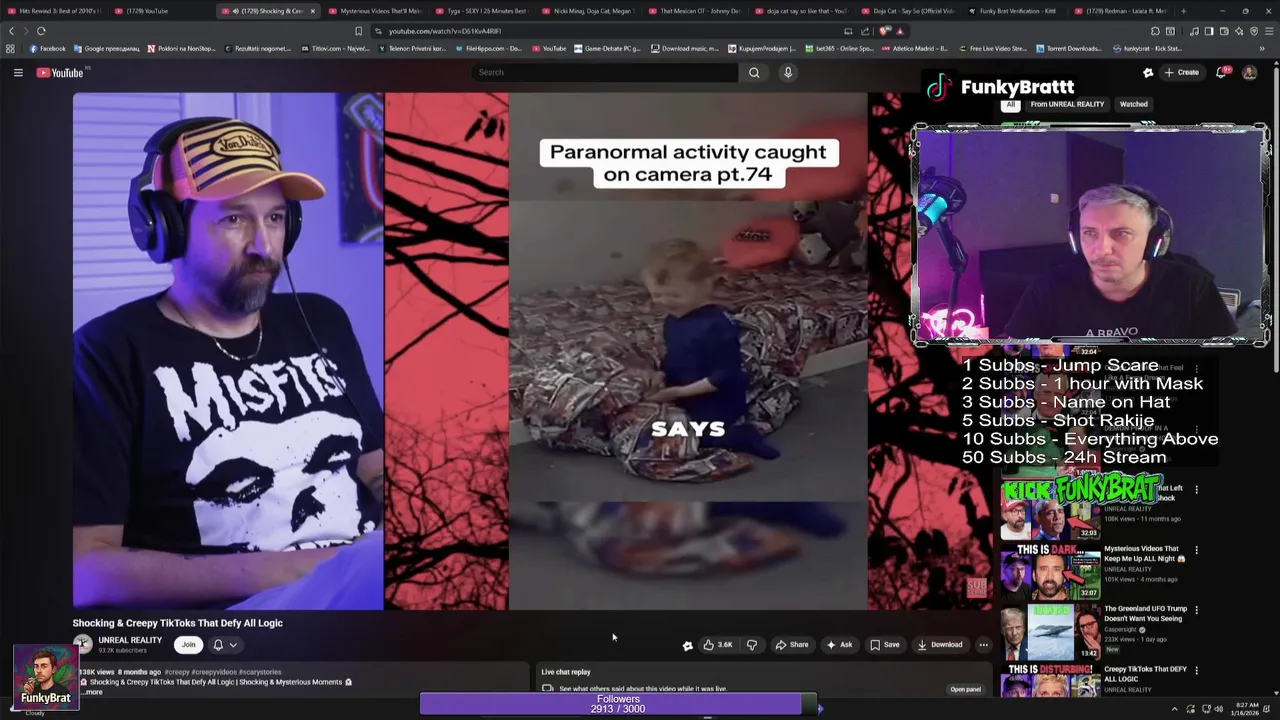Open Creepy TikToks That DEFY ALL LOGIC title
Screen dimensions: 1280x720
pyautogui.click(x=1145, y=673)
